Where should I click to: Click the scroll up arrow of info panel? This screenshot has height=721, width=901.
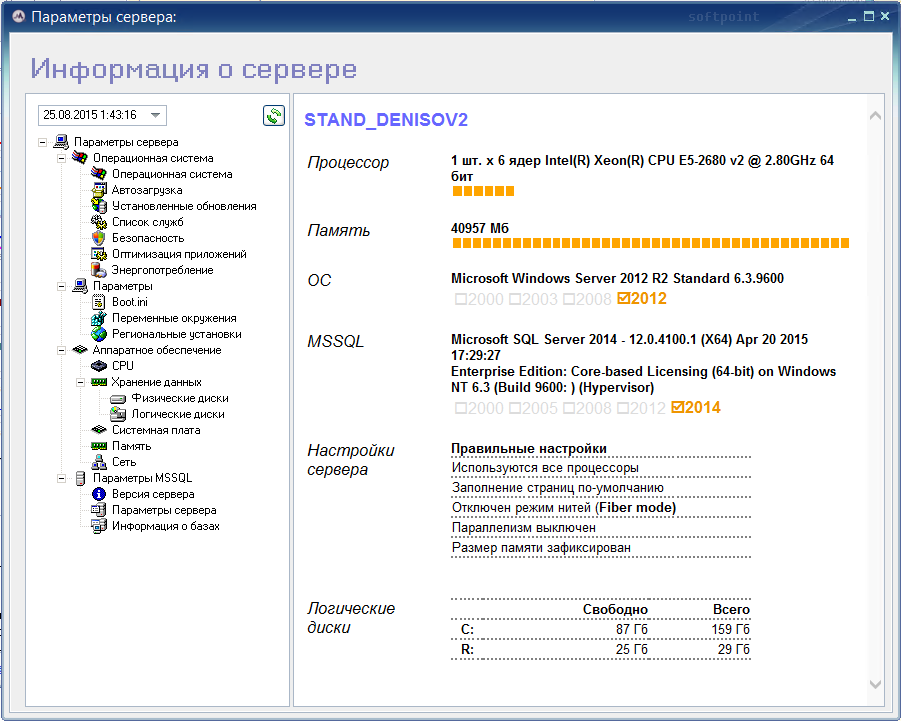click(x=875, y=116)
